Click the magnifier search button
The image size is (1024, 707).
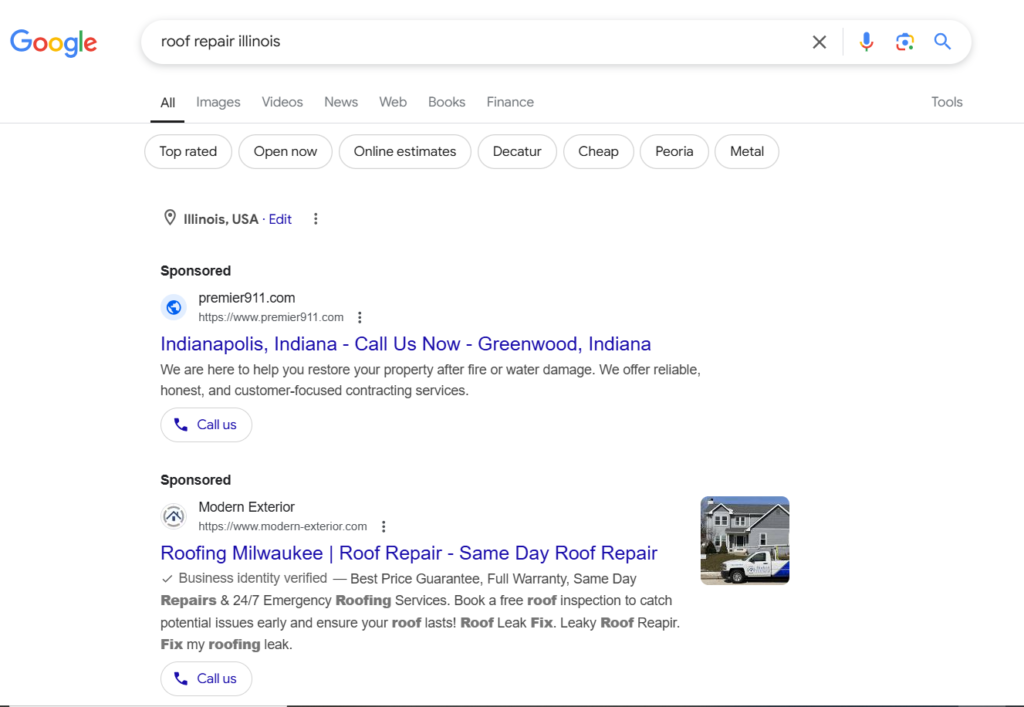point(942,42)
